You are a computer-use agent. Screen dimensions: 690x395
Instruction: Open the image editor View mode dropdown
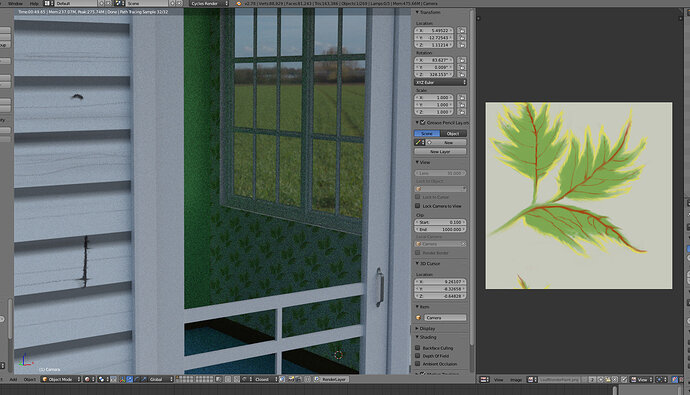tap(642, 379)
